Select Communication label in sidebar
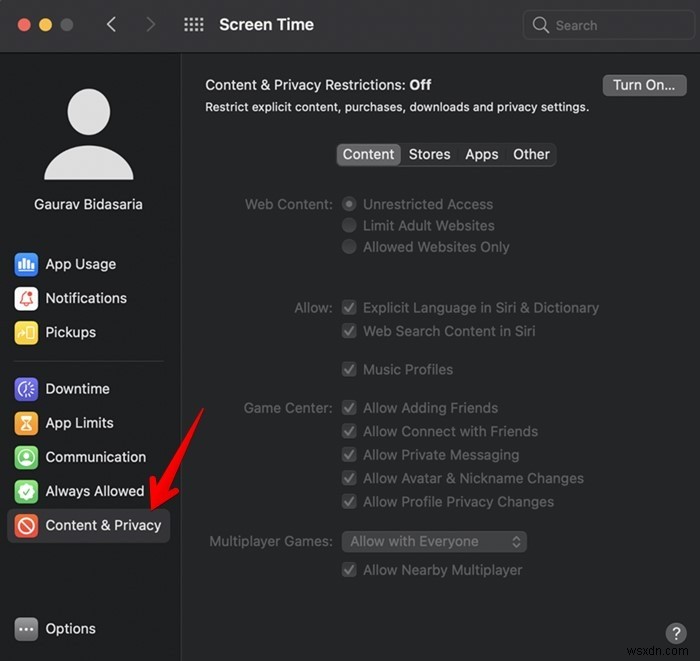This screenshot has width=700, height=661. click(x=96, y=457)
